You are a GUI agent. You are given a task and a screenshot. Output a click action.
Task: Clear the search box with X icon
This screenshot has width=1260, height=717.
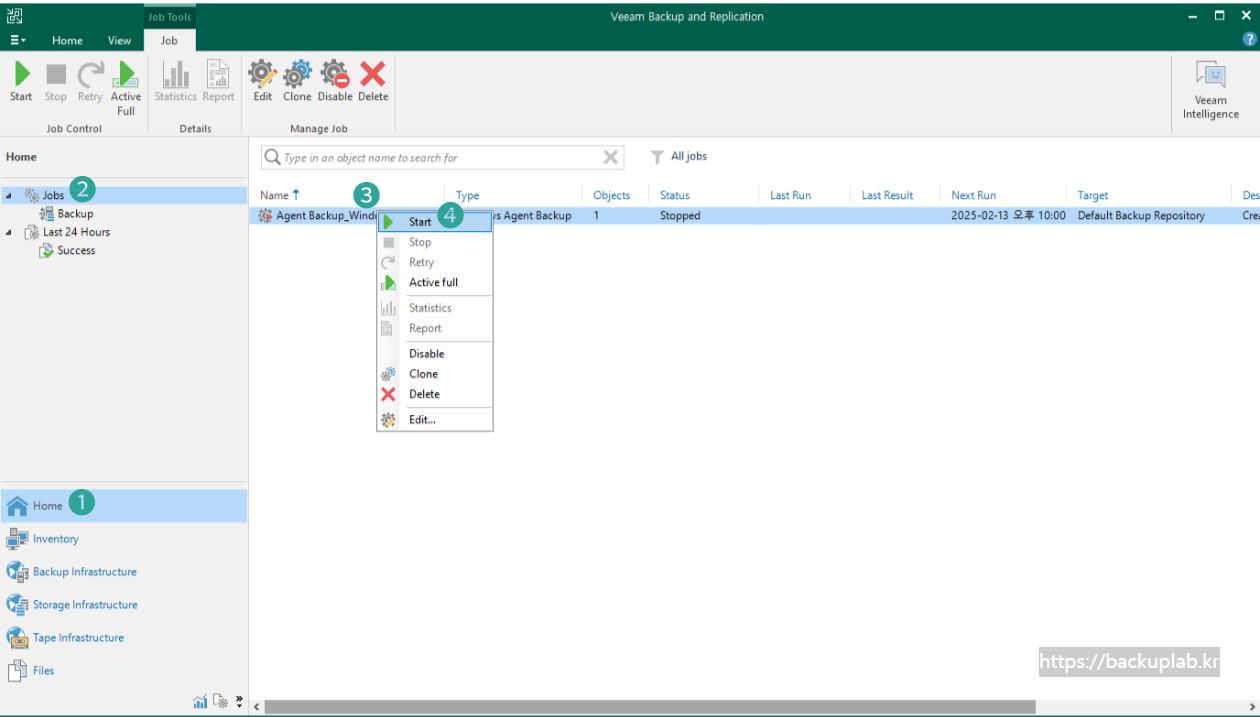click(610, 157)
